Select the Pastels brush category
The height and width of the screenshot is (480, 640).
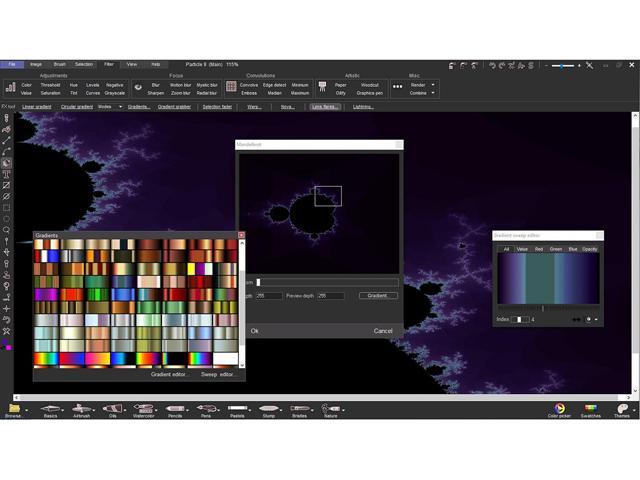pyautogui.click(x=237, y=409)
